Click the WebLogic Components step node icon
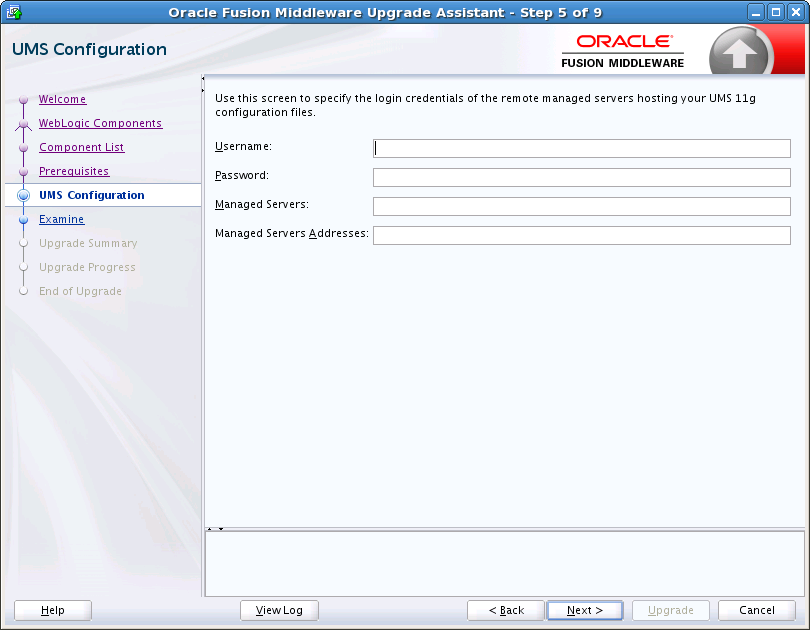 pyautogui.click(x=23, y=124)
